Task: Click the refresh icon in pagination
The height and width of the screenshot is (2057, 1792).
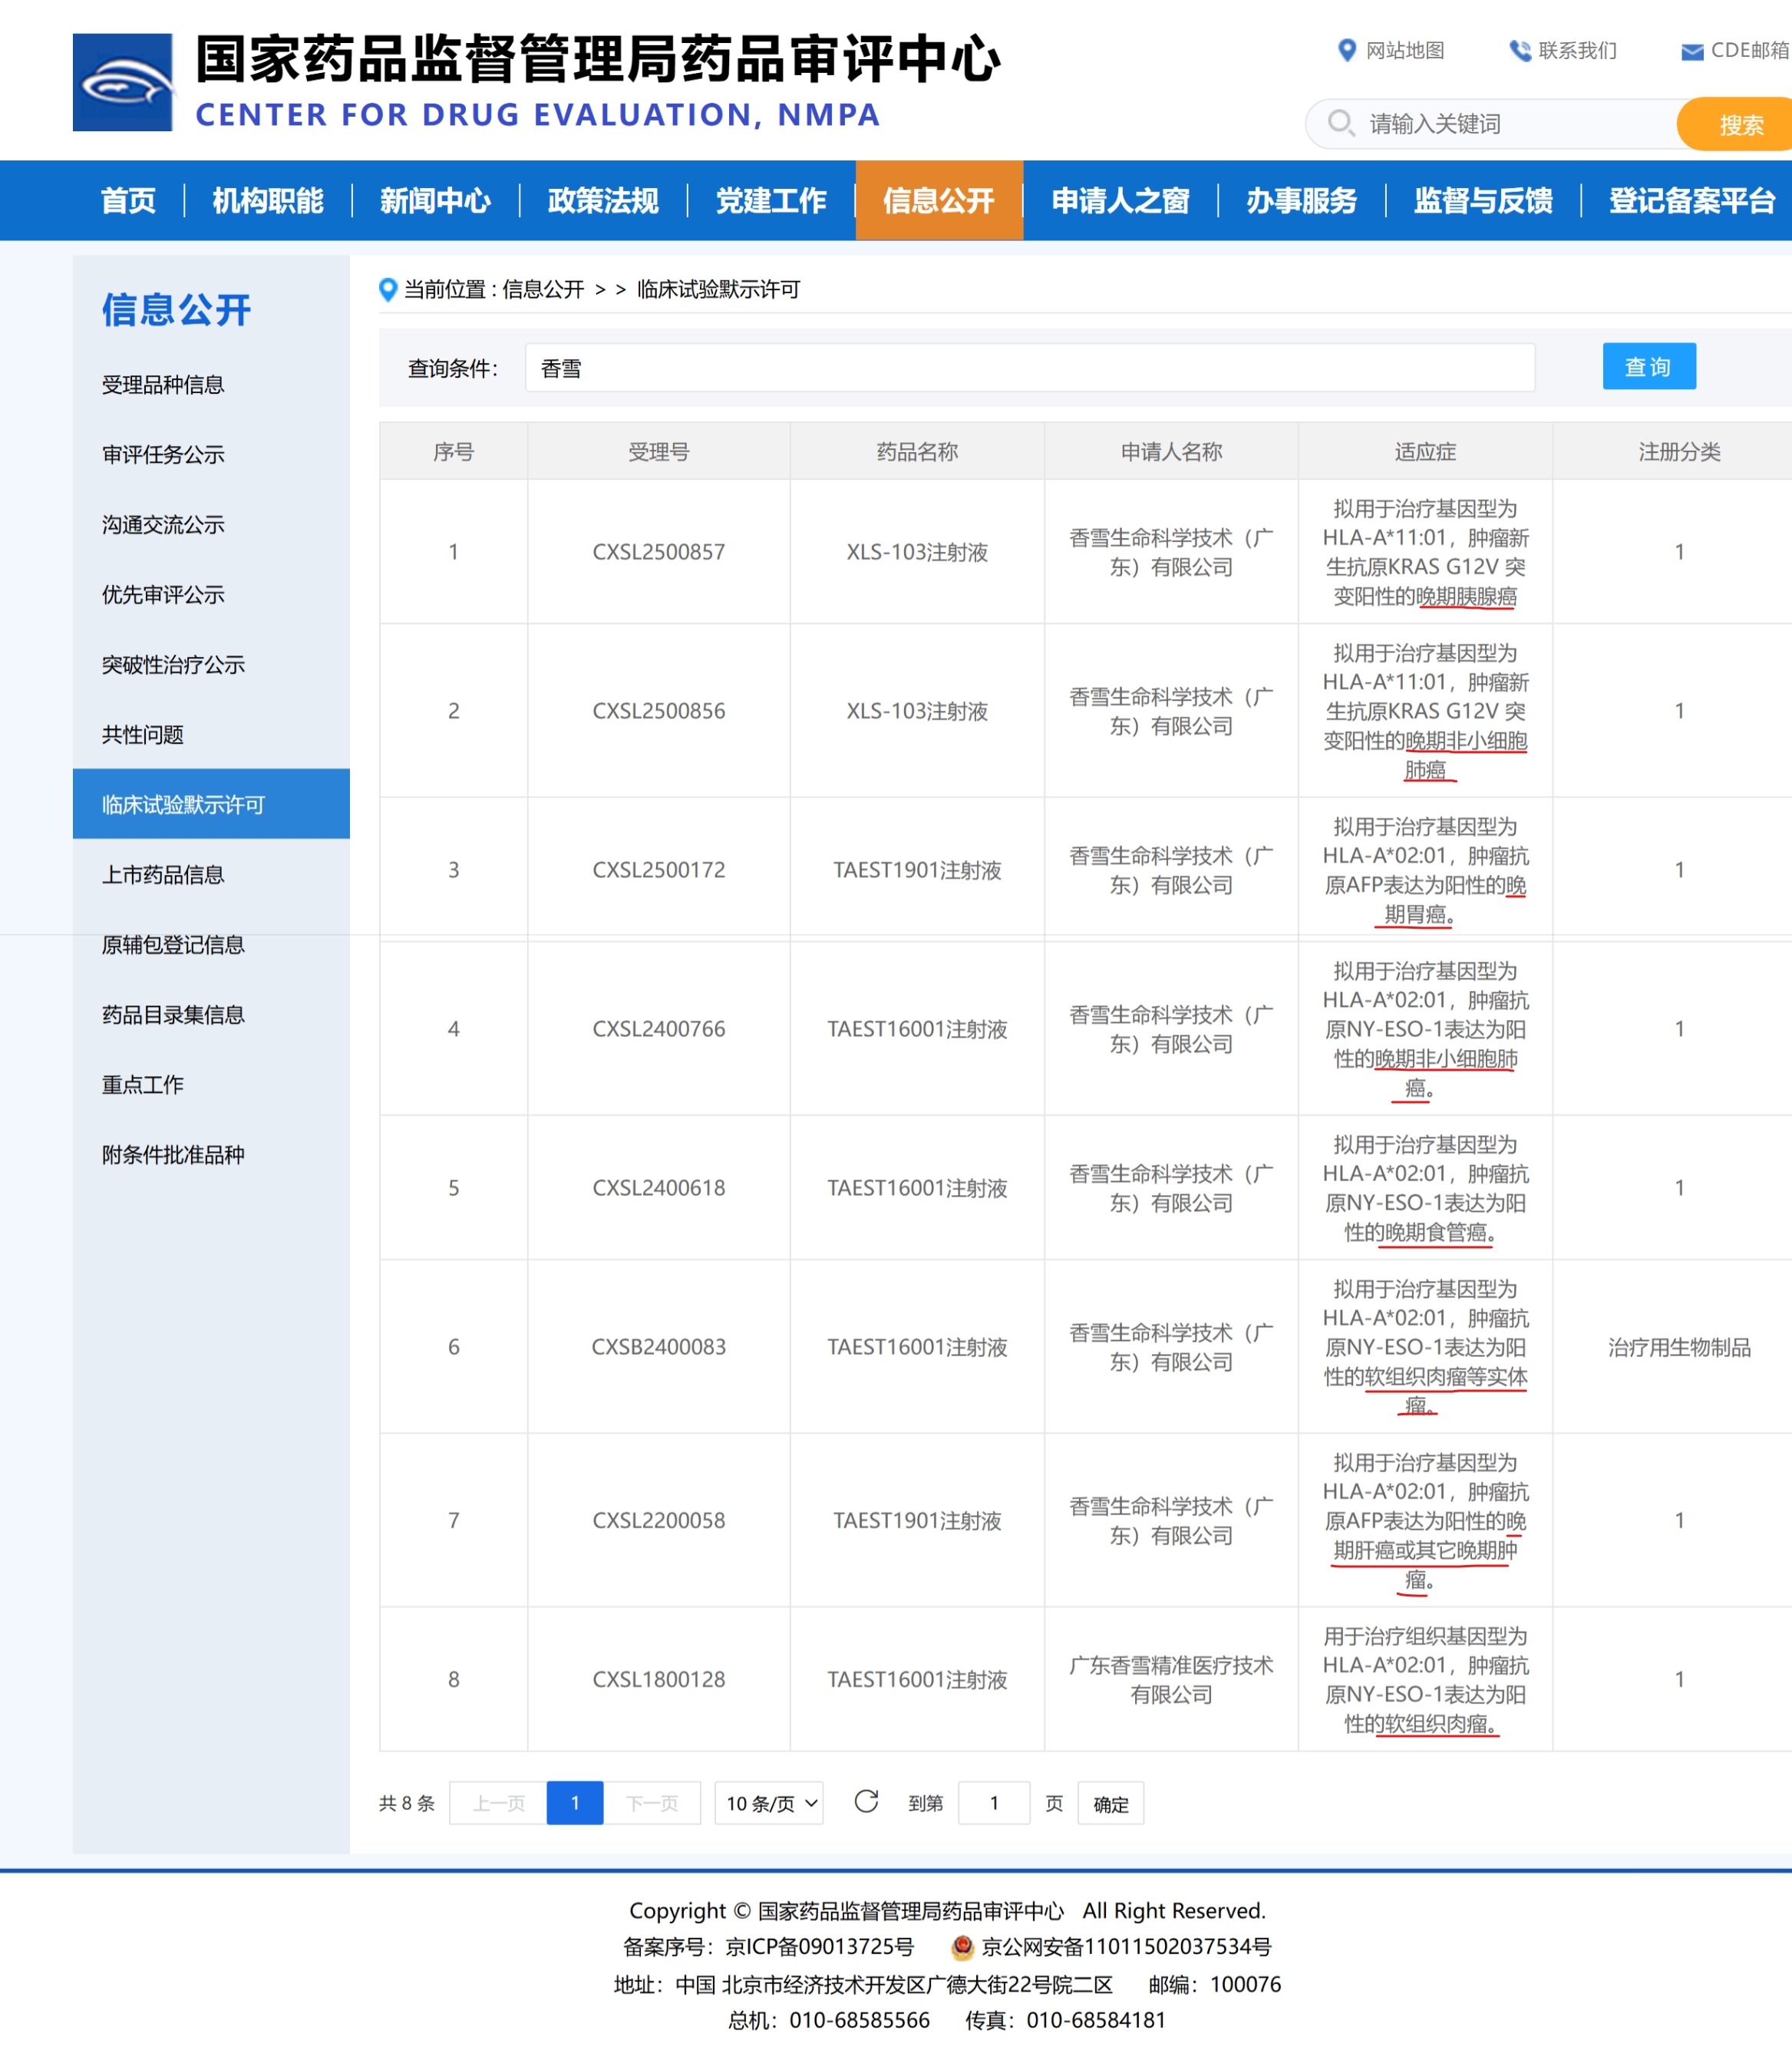Action: [866, 1801]
